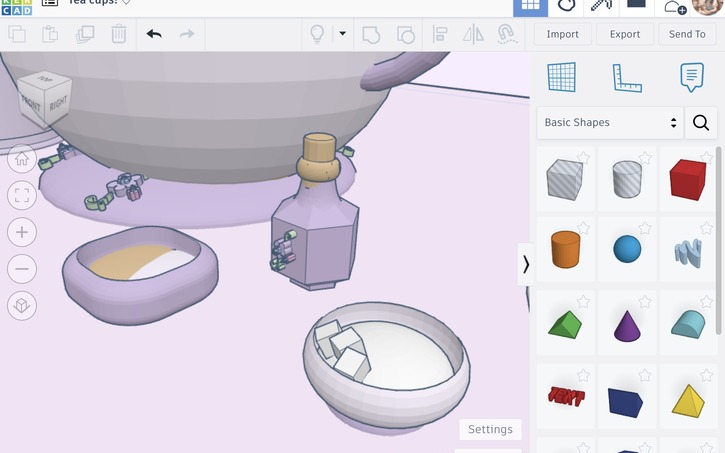The image size is (725, 453).
Task: Click the Paste icon in toolbar
Action: point(50,34)
